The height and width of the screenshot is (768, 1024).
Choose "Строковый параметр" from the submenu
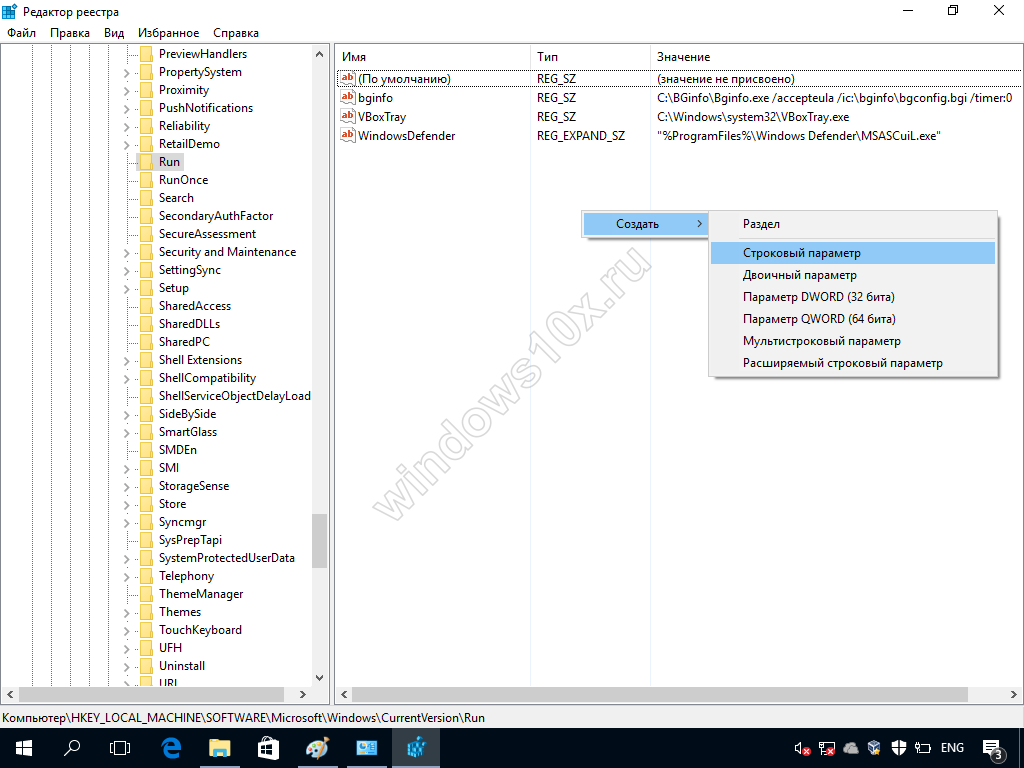[801, 254]
